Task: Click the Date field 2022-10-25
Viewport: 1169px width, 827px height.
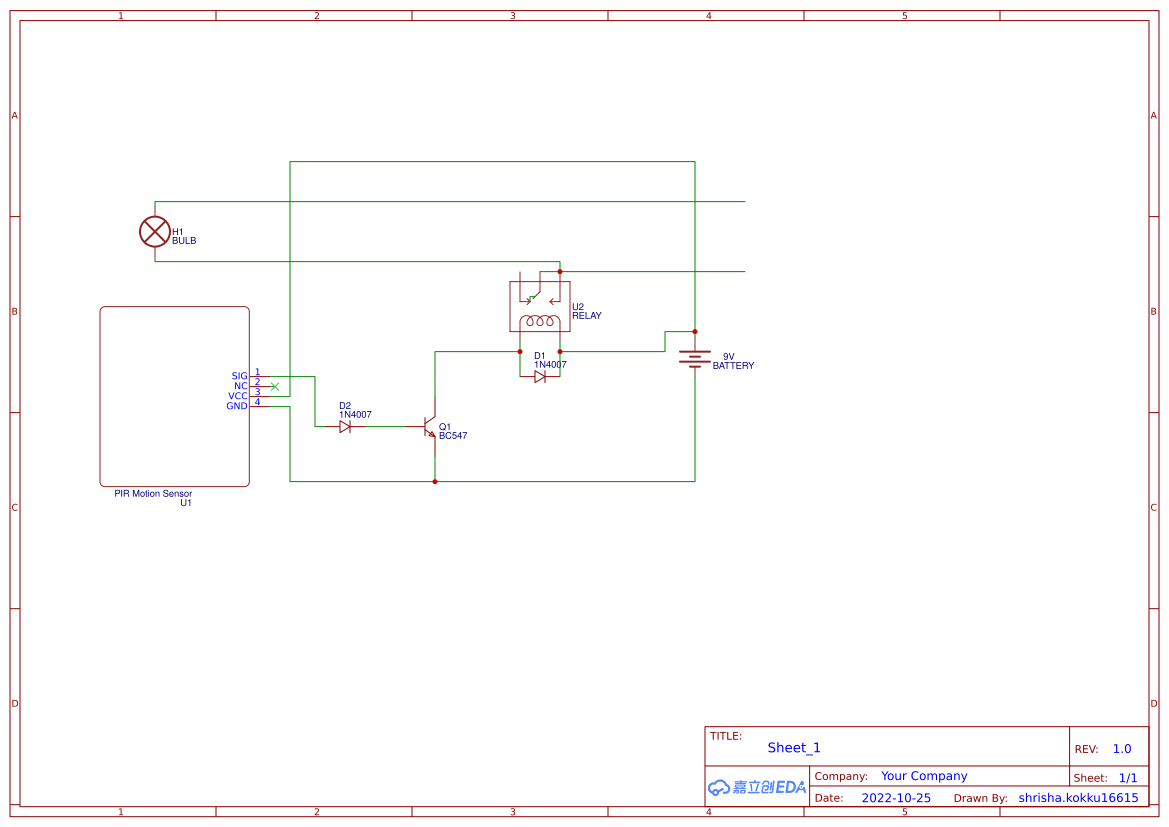Action: pos(897,797)
